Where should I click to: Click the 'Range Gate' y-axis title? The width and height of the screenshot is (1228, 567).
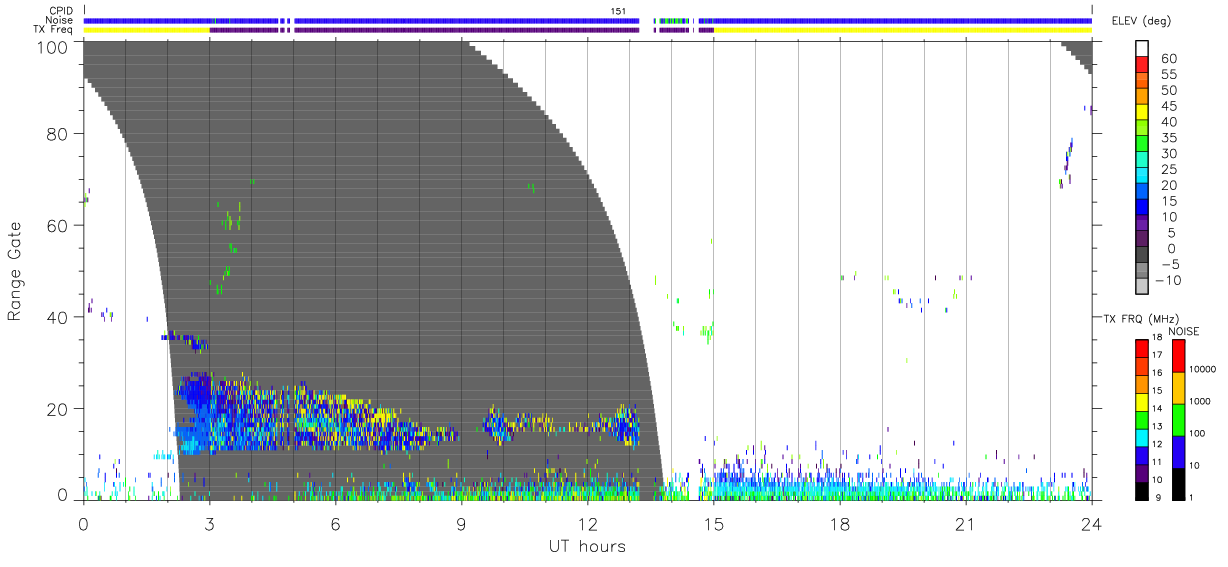coord(15,271)
